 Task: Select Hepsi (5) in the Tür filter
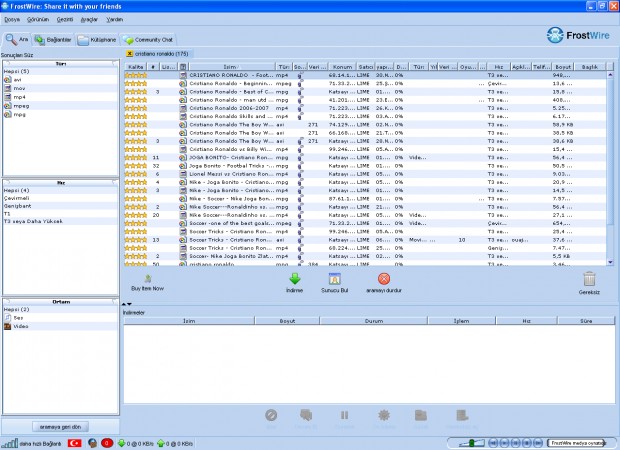[60, 71]
